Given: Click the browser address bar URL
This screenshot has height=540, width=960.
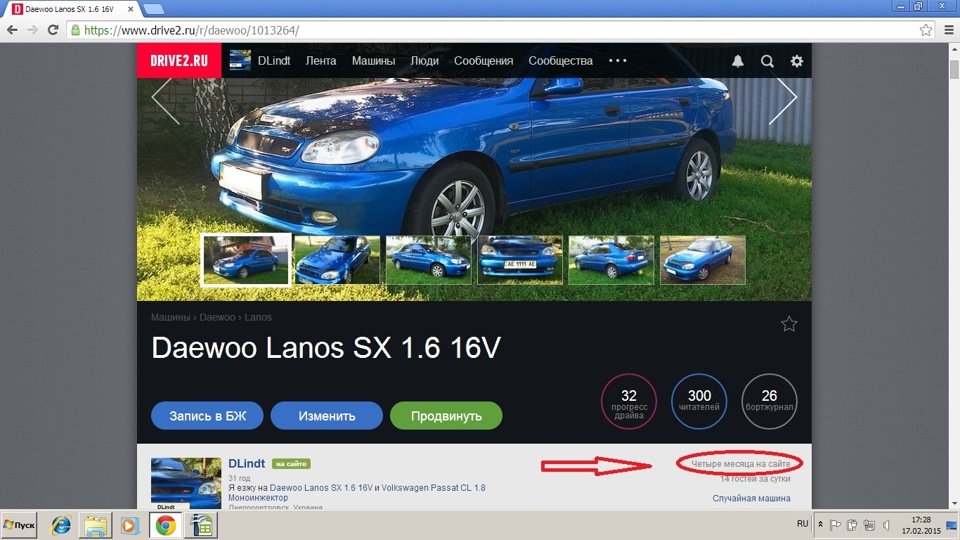Looking at the screenshot, I should point(191,30).
